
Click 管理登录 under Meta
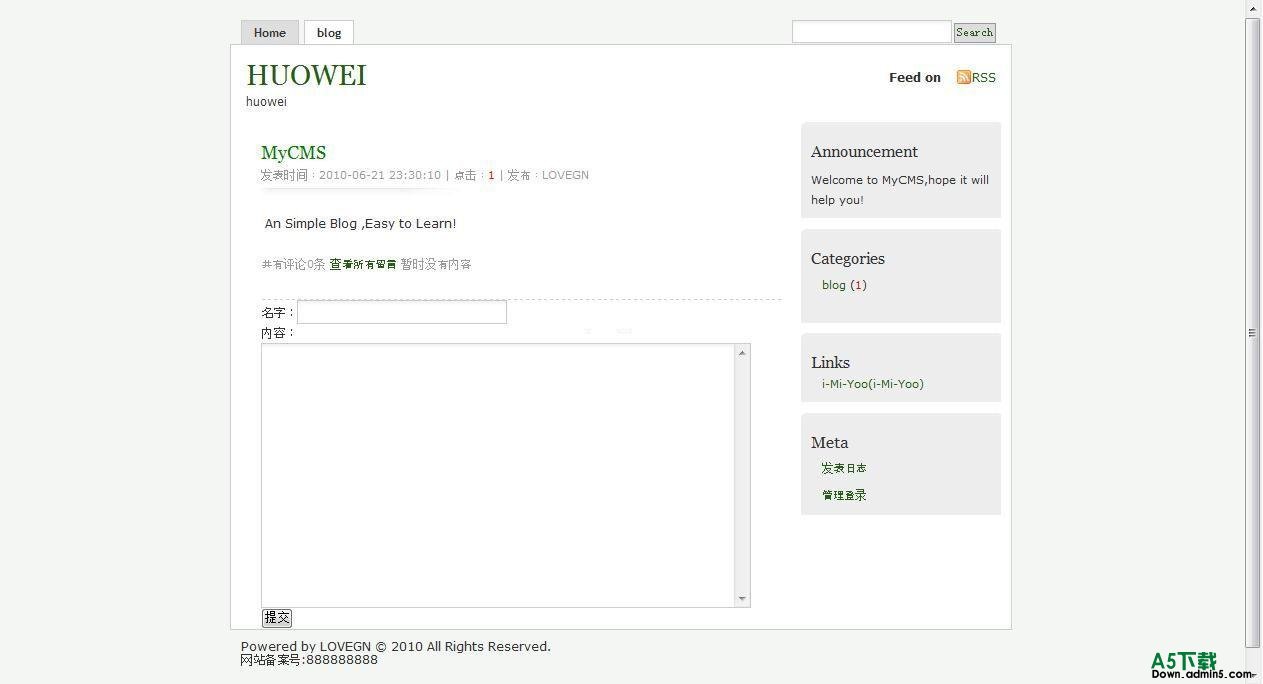[x=844, y=495]
